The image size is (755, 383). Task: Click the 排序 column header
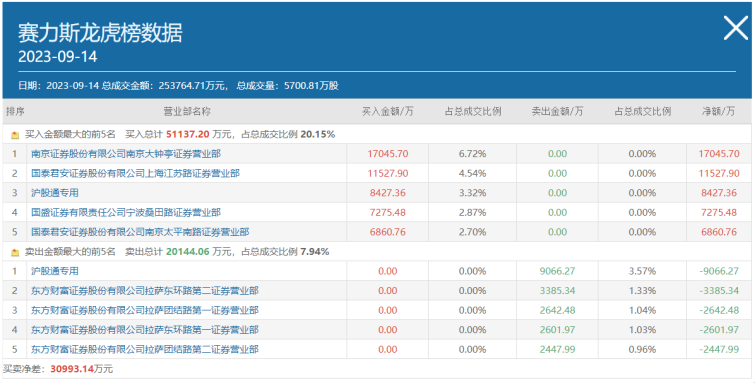15,111
